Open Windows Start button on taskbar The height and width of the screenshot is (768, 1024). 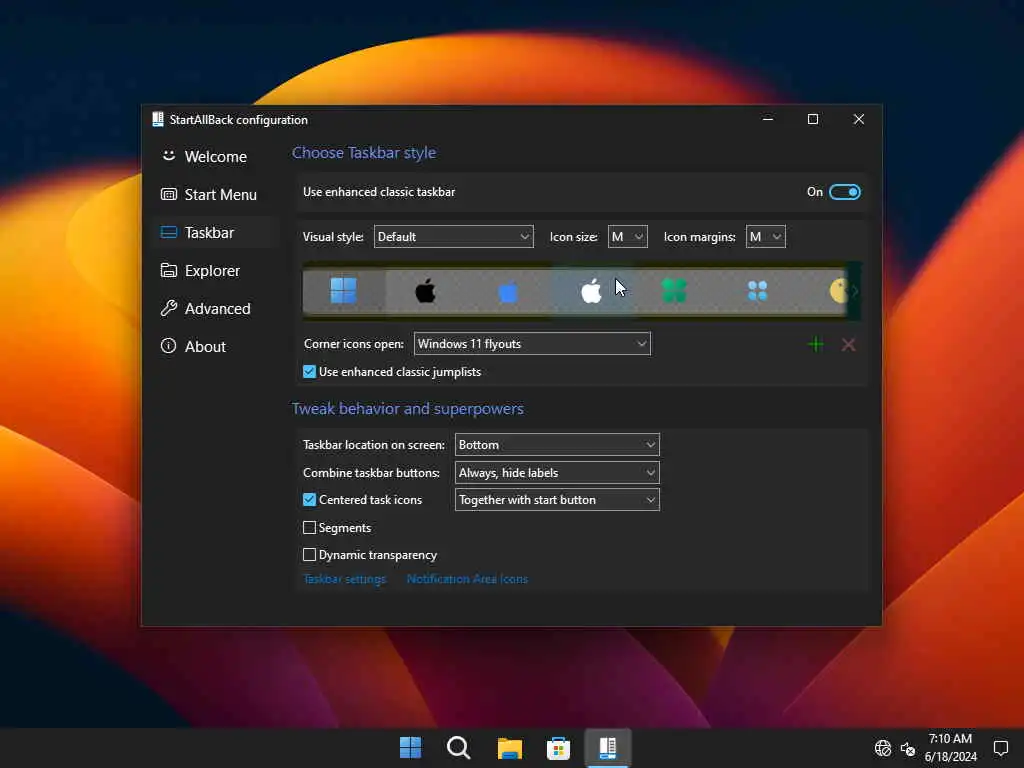[x=410, y=748]
